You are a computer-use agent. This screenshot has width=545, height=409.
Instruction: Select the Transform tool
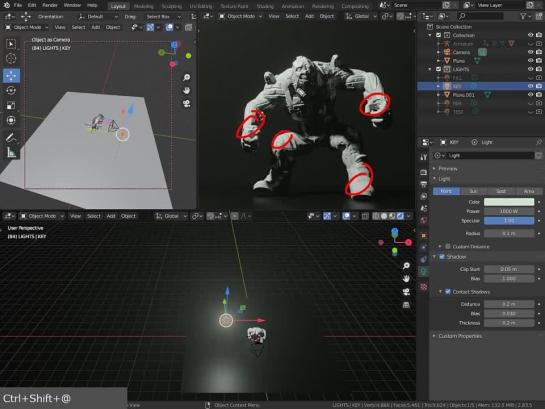[x=11, y=120]
